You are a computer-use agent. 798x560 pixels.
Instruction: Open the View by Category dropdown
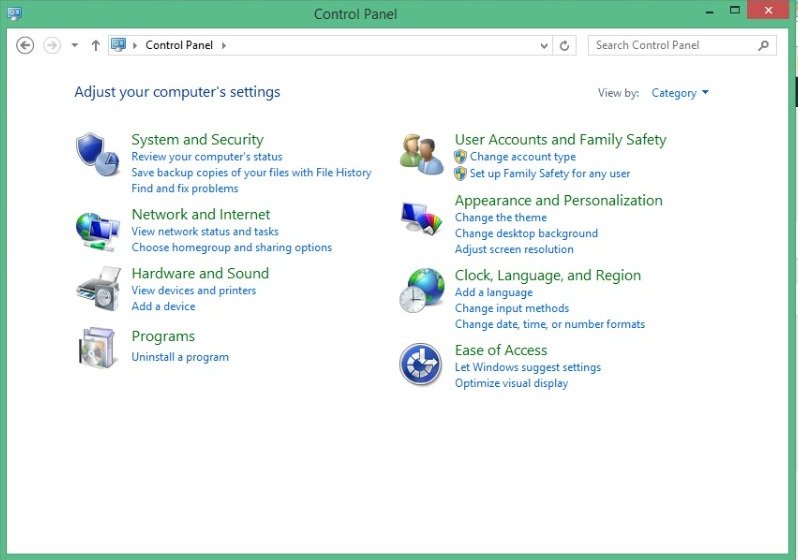tap(680, 93)
